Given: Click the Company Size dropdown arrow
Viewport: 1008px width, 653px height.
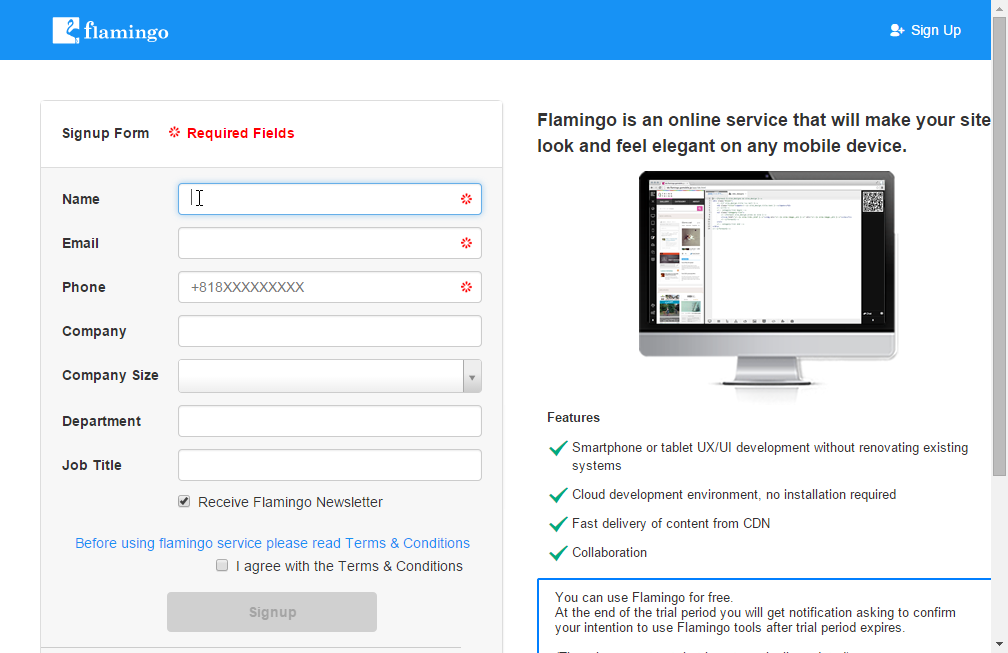Looking at the screenshot, I should click(x=472, y=377).
